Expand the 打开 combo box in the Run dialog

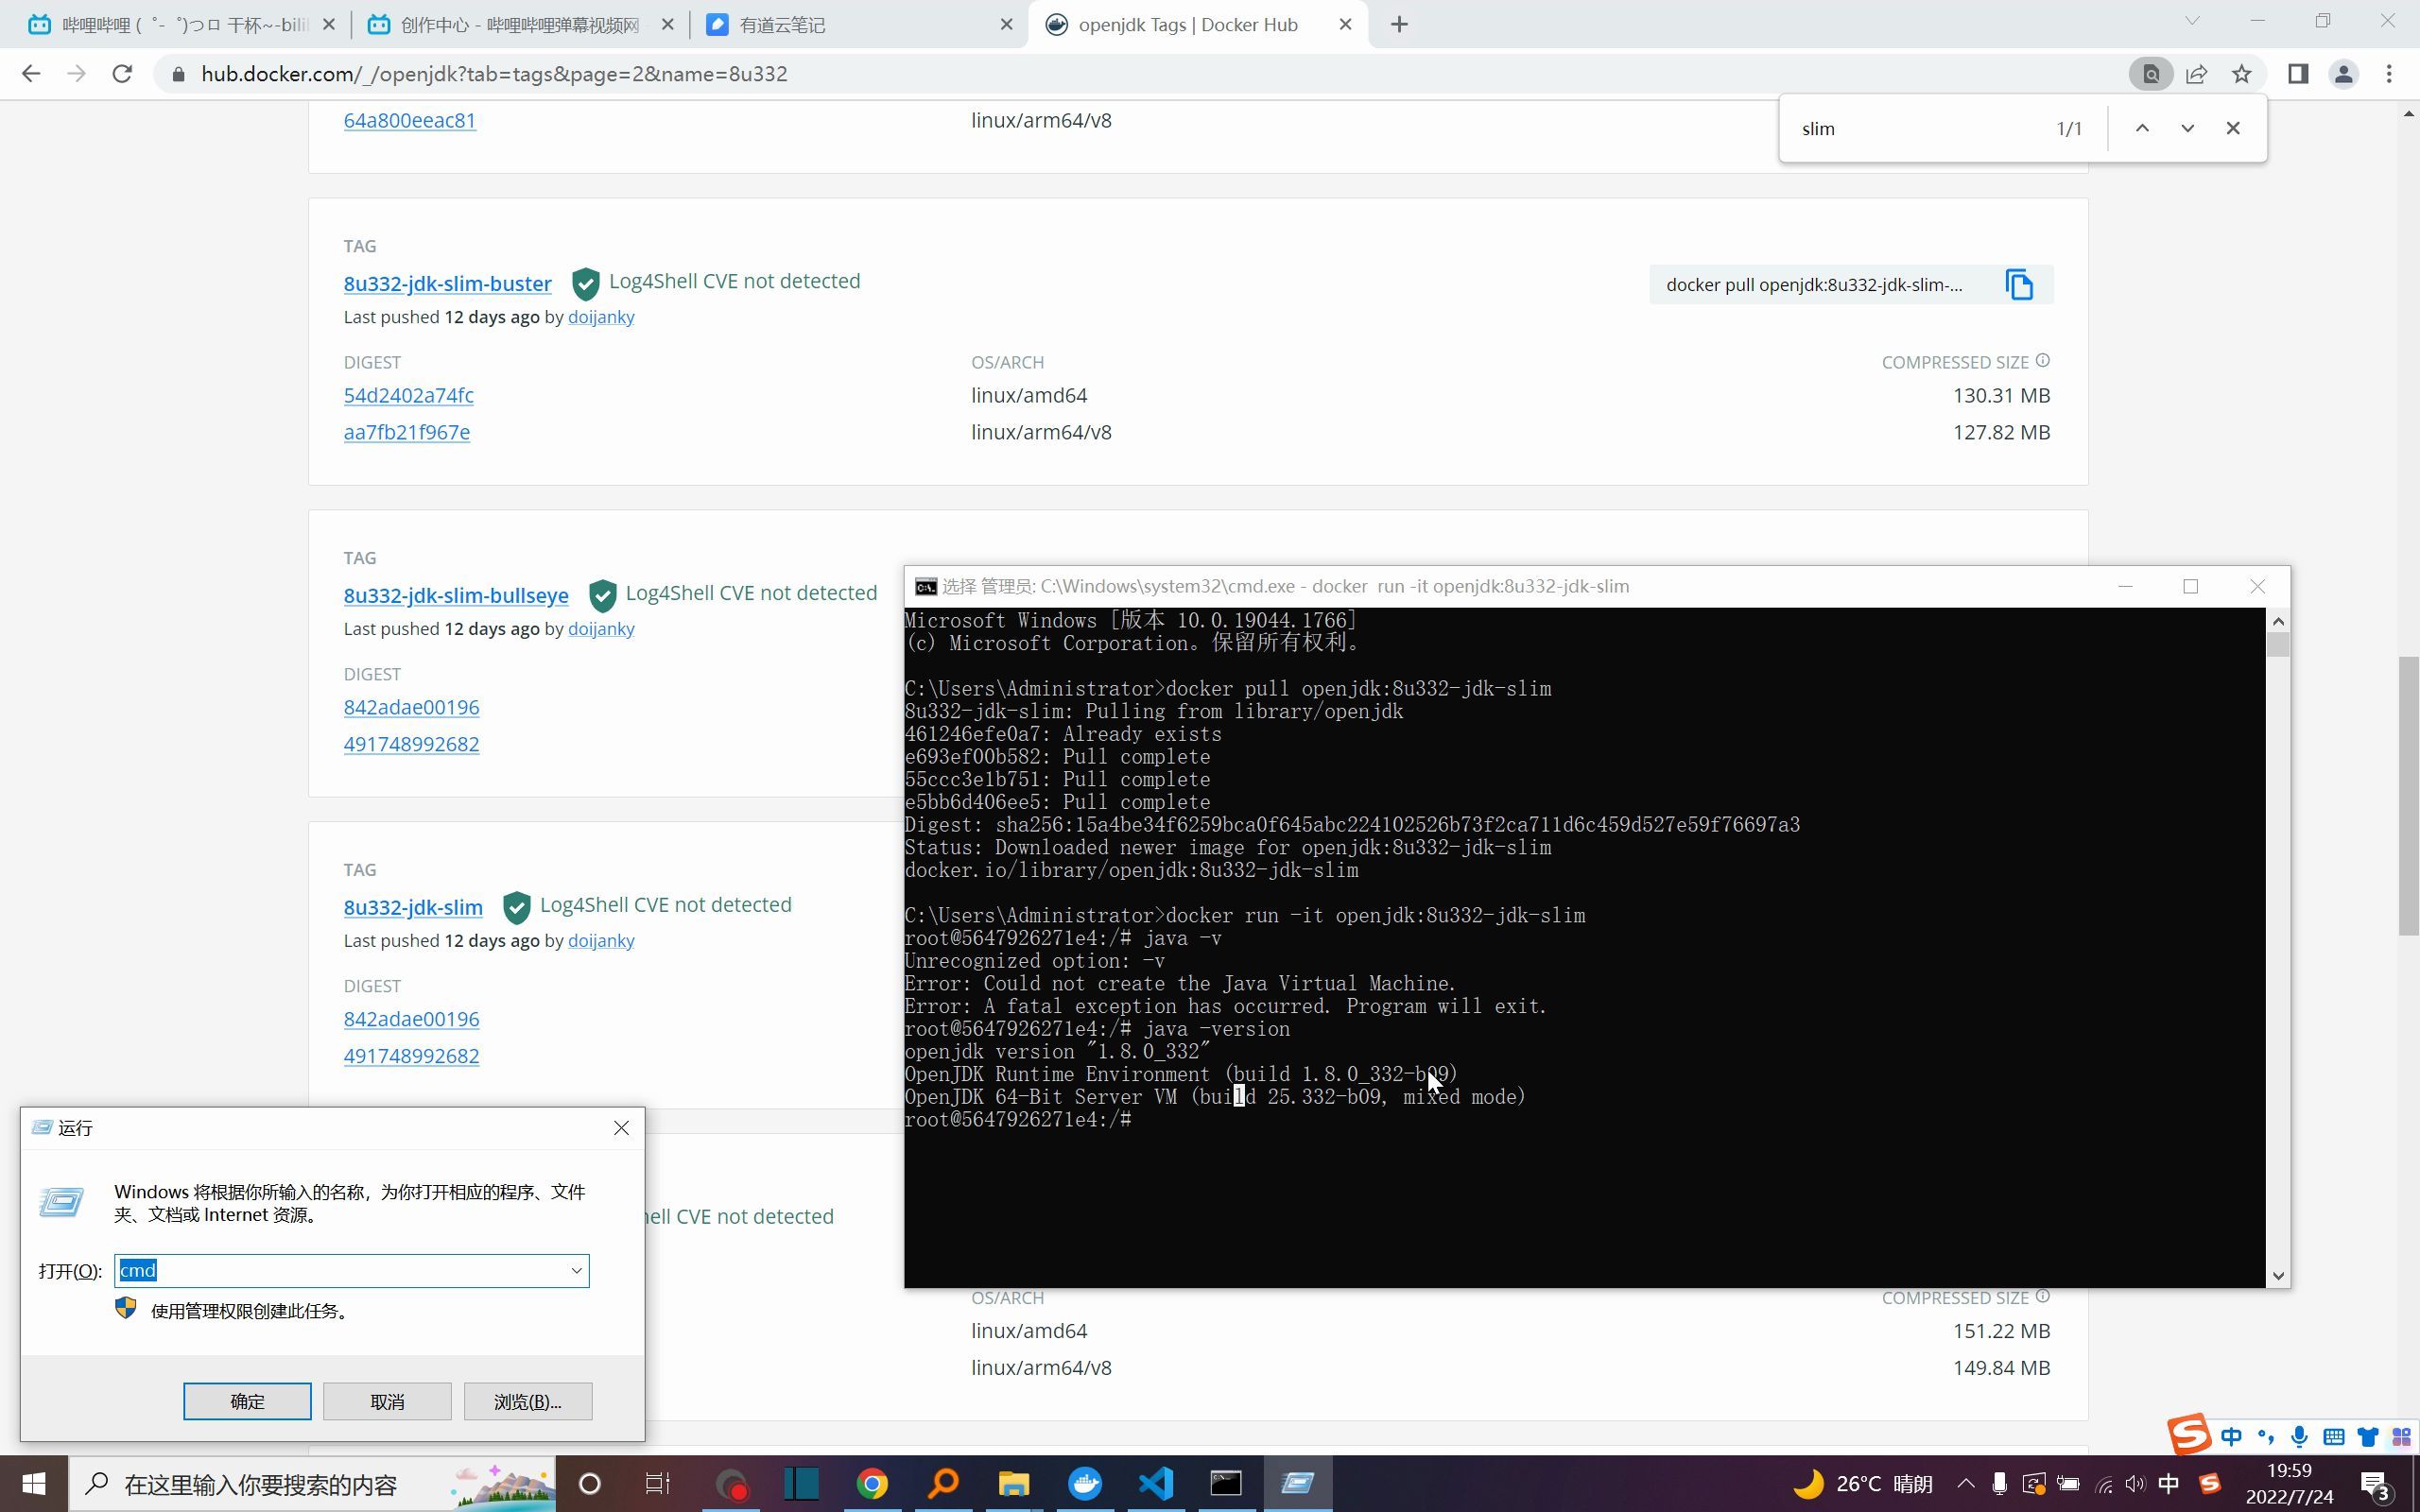[576, 1270]
